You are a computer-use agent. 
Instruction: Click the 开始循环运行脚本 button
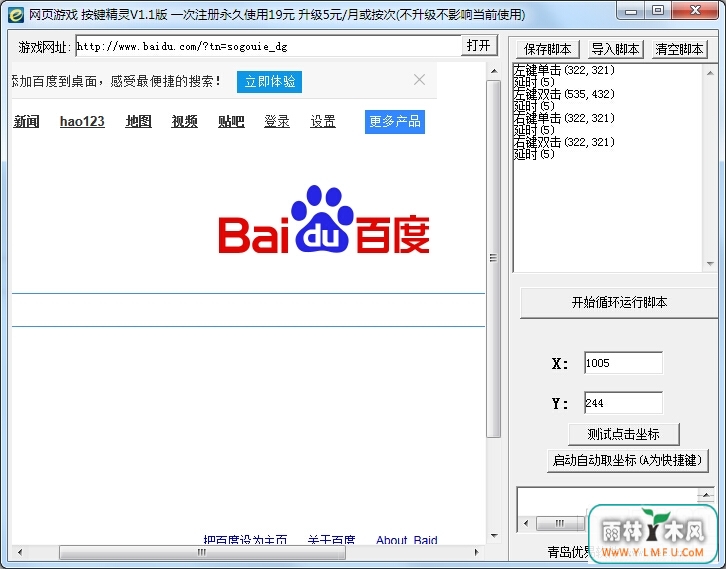619,303
